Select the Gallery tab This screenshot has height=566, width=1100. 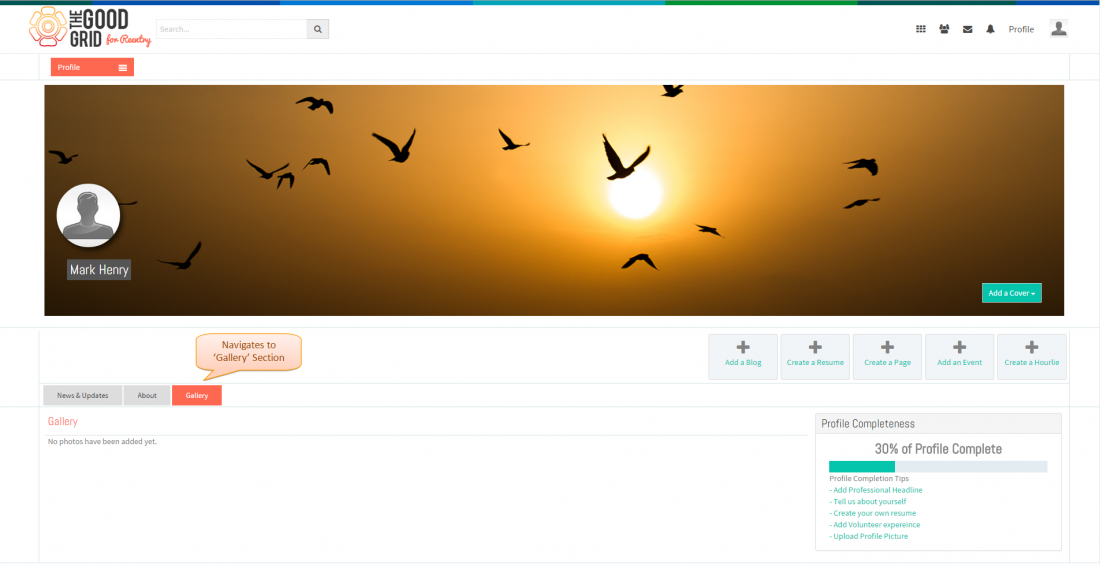(x=197, y=396)
